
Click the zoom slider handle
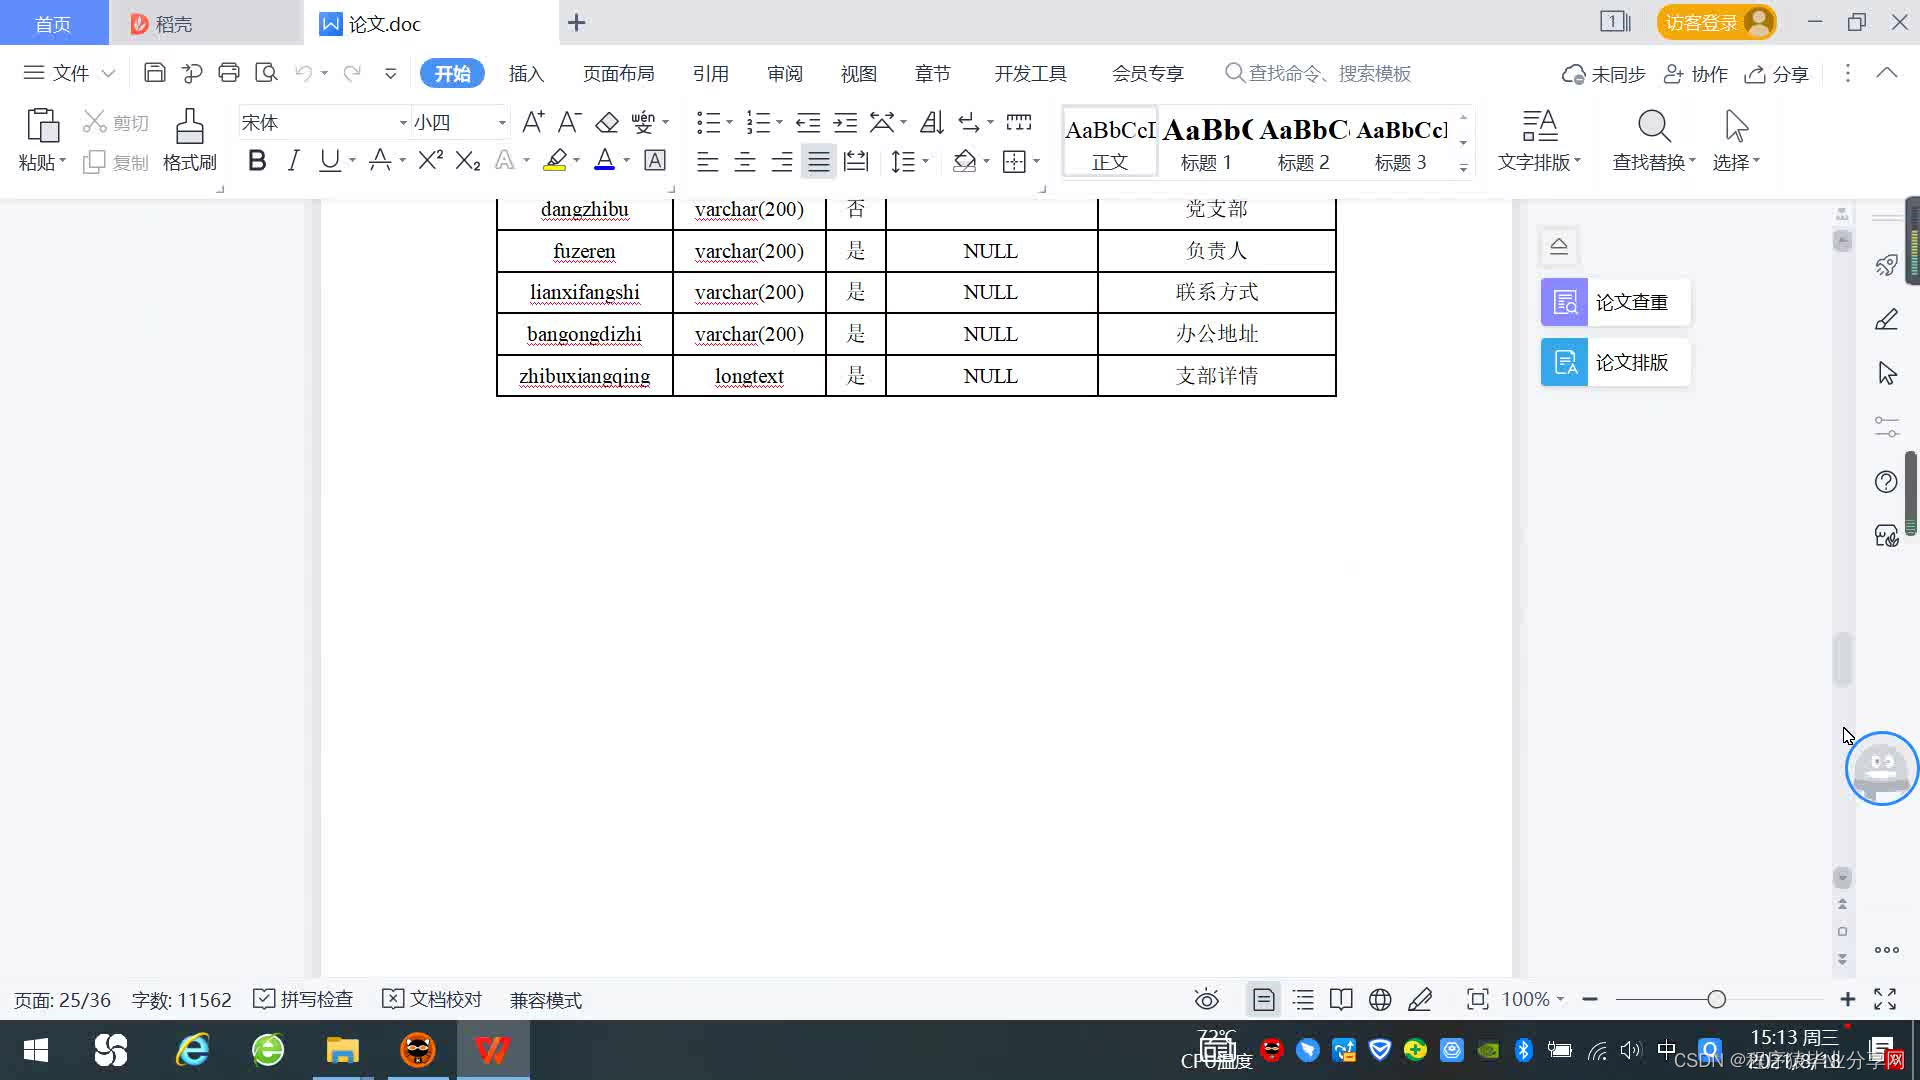pos(1716,999)
